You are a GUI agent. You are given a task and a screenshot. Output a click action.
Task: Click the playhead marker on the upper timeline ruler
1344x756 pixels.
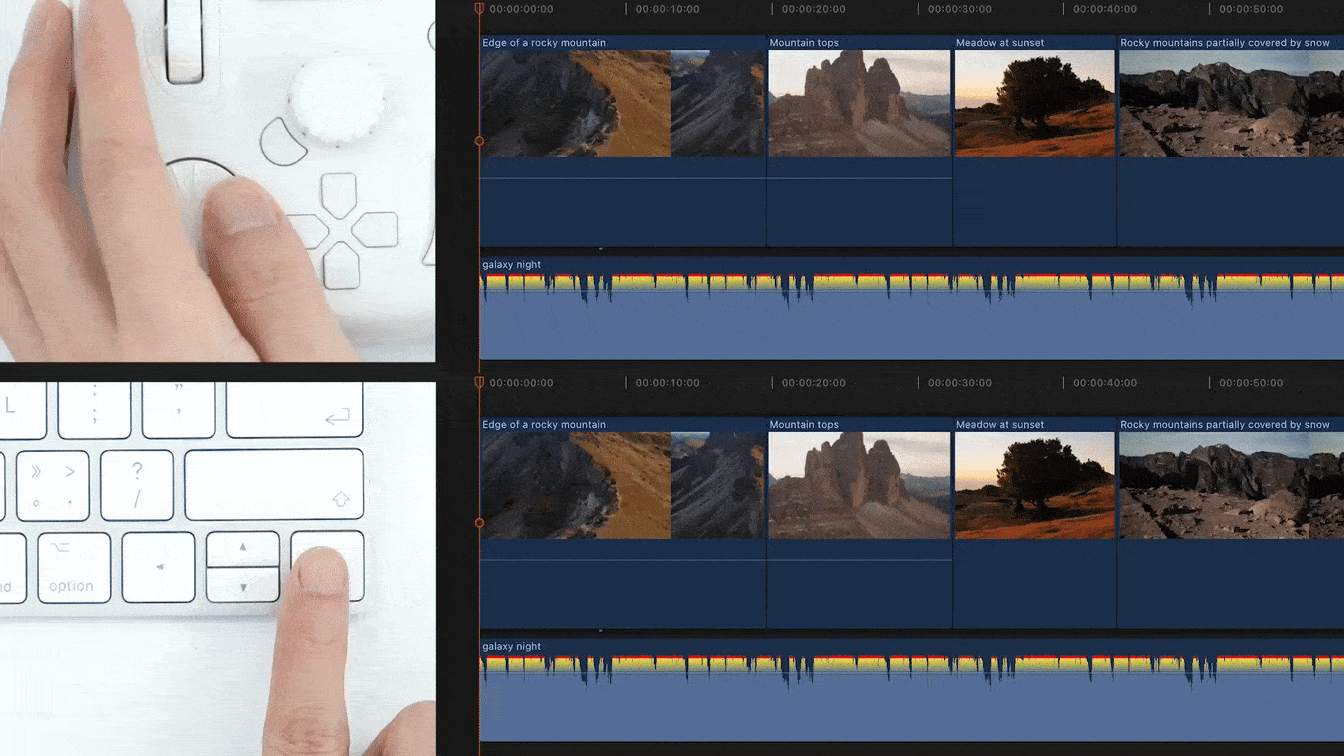coord(479,9)
